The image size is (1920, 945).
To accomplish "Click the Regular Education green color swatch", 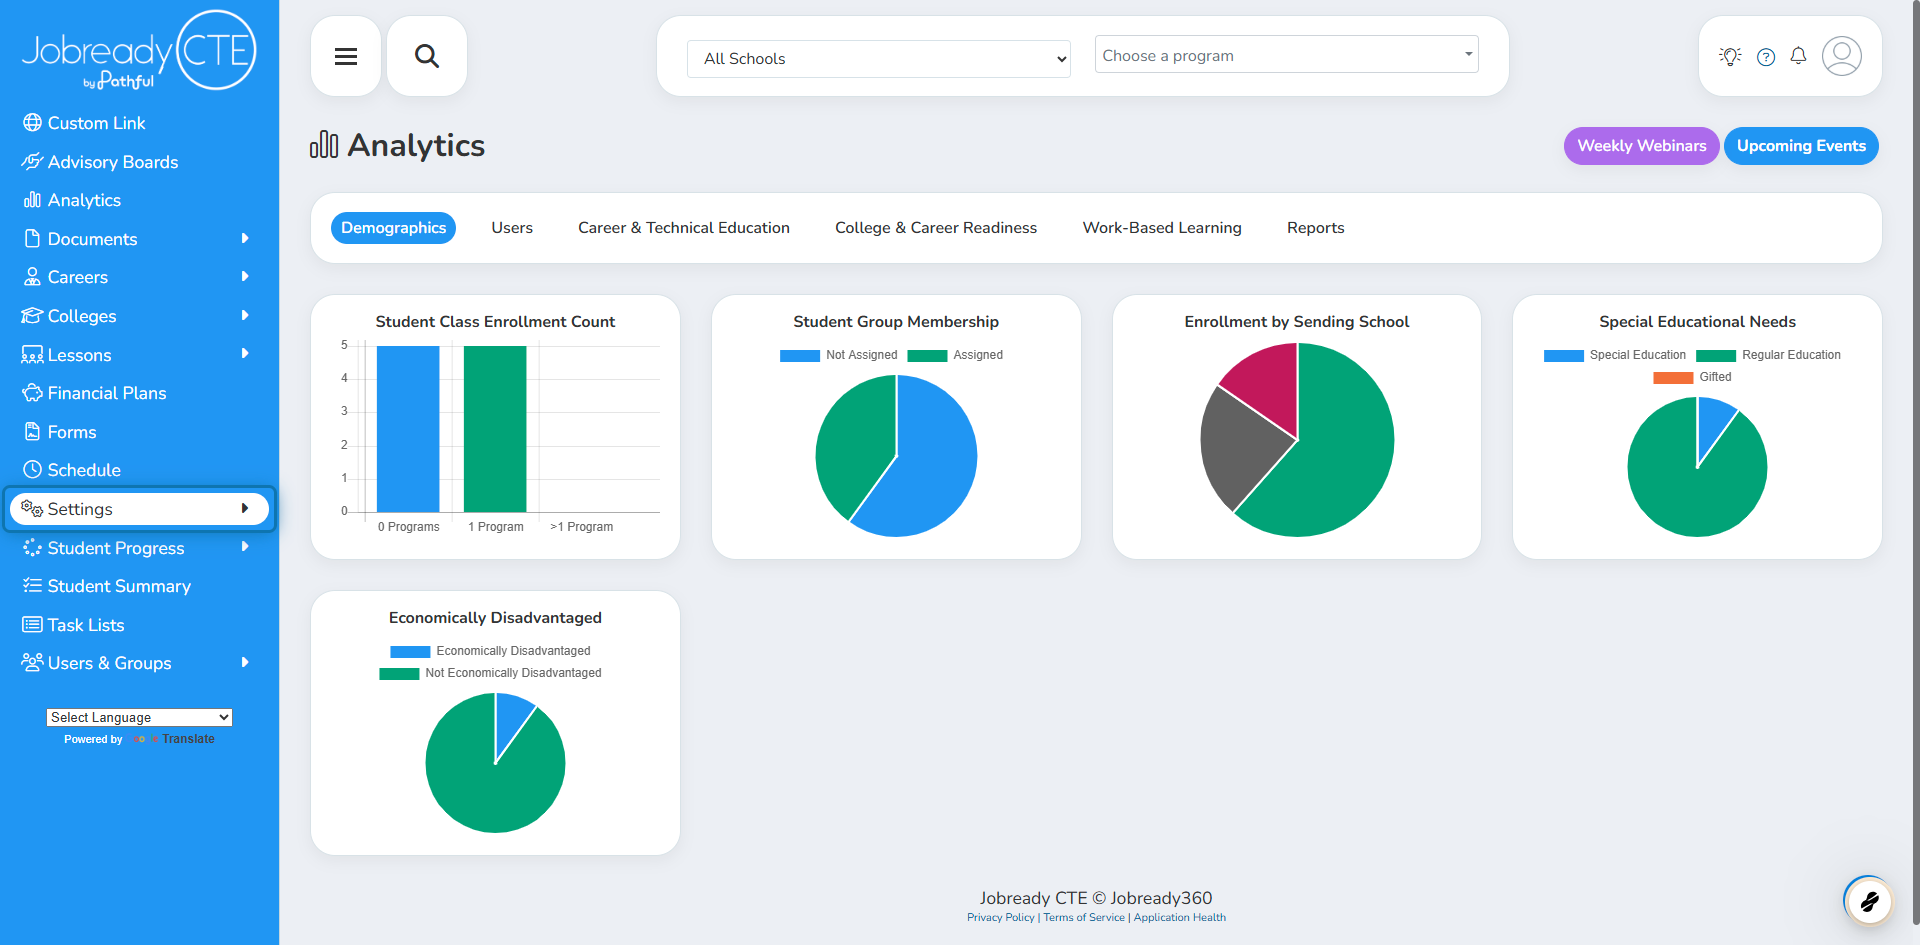I will coord(1716,355).
